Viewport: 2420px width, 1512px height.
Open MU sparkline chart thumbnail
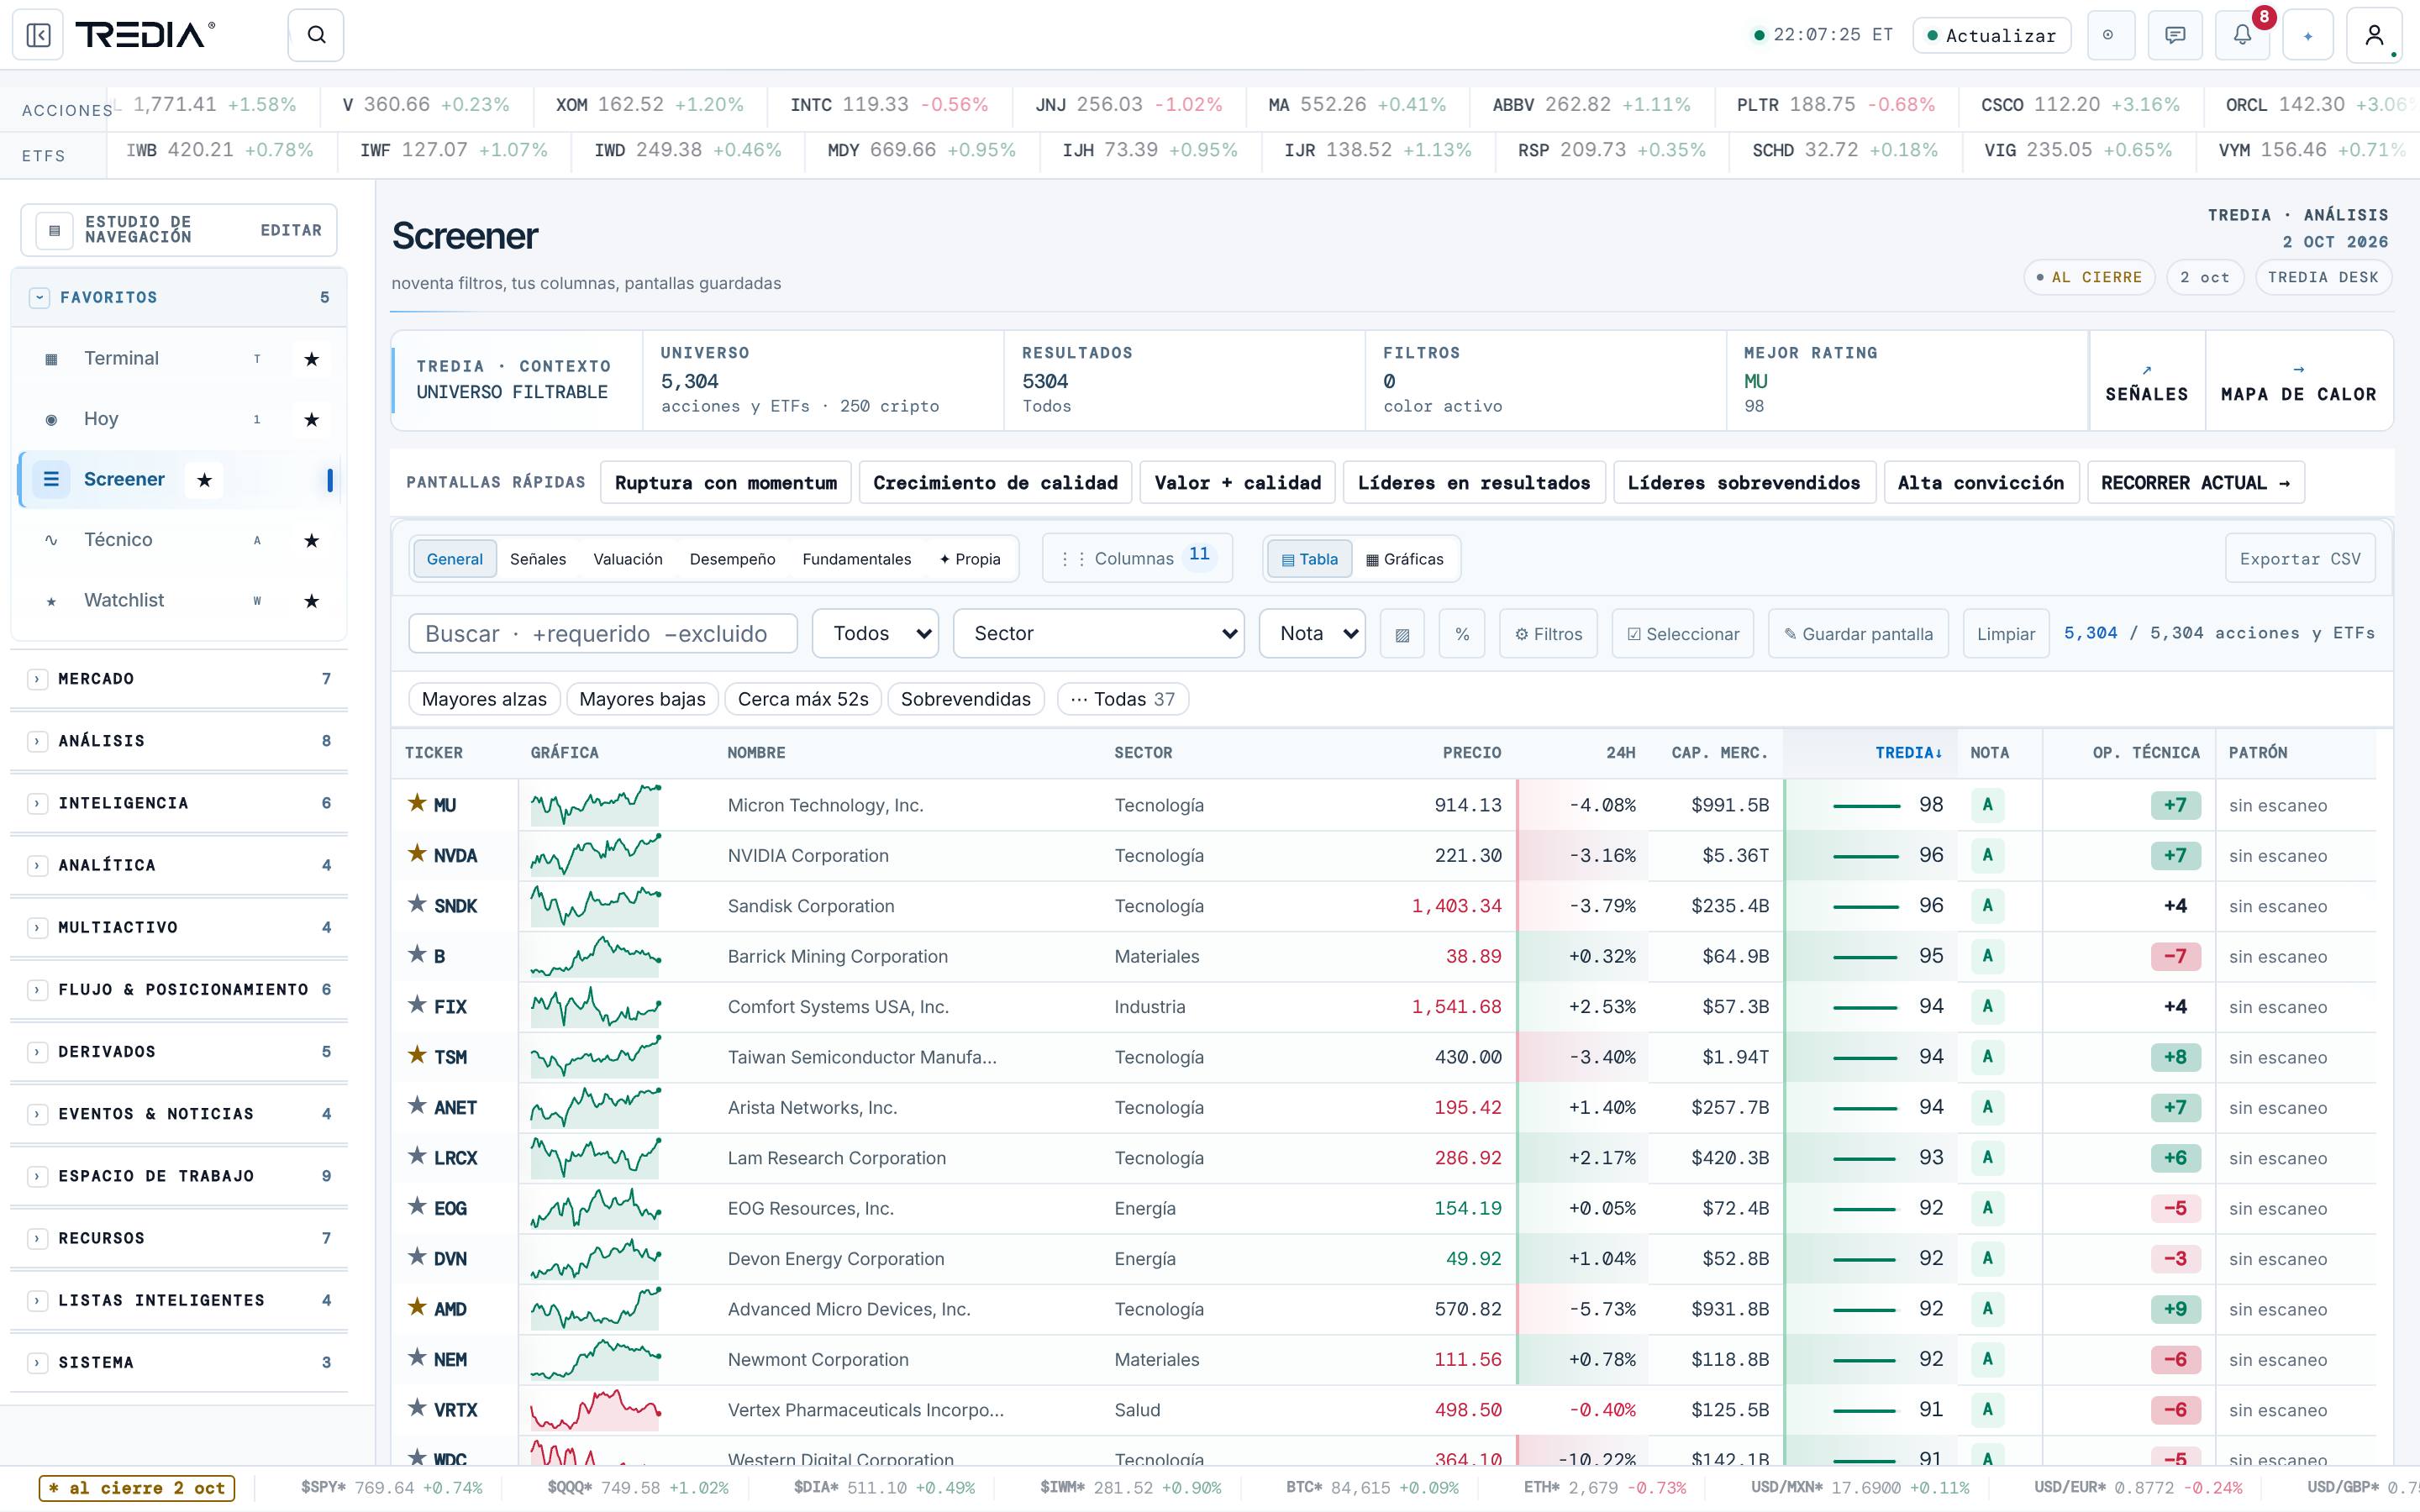click(x=596, y=805)
